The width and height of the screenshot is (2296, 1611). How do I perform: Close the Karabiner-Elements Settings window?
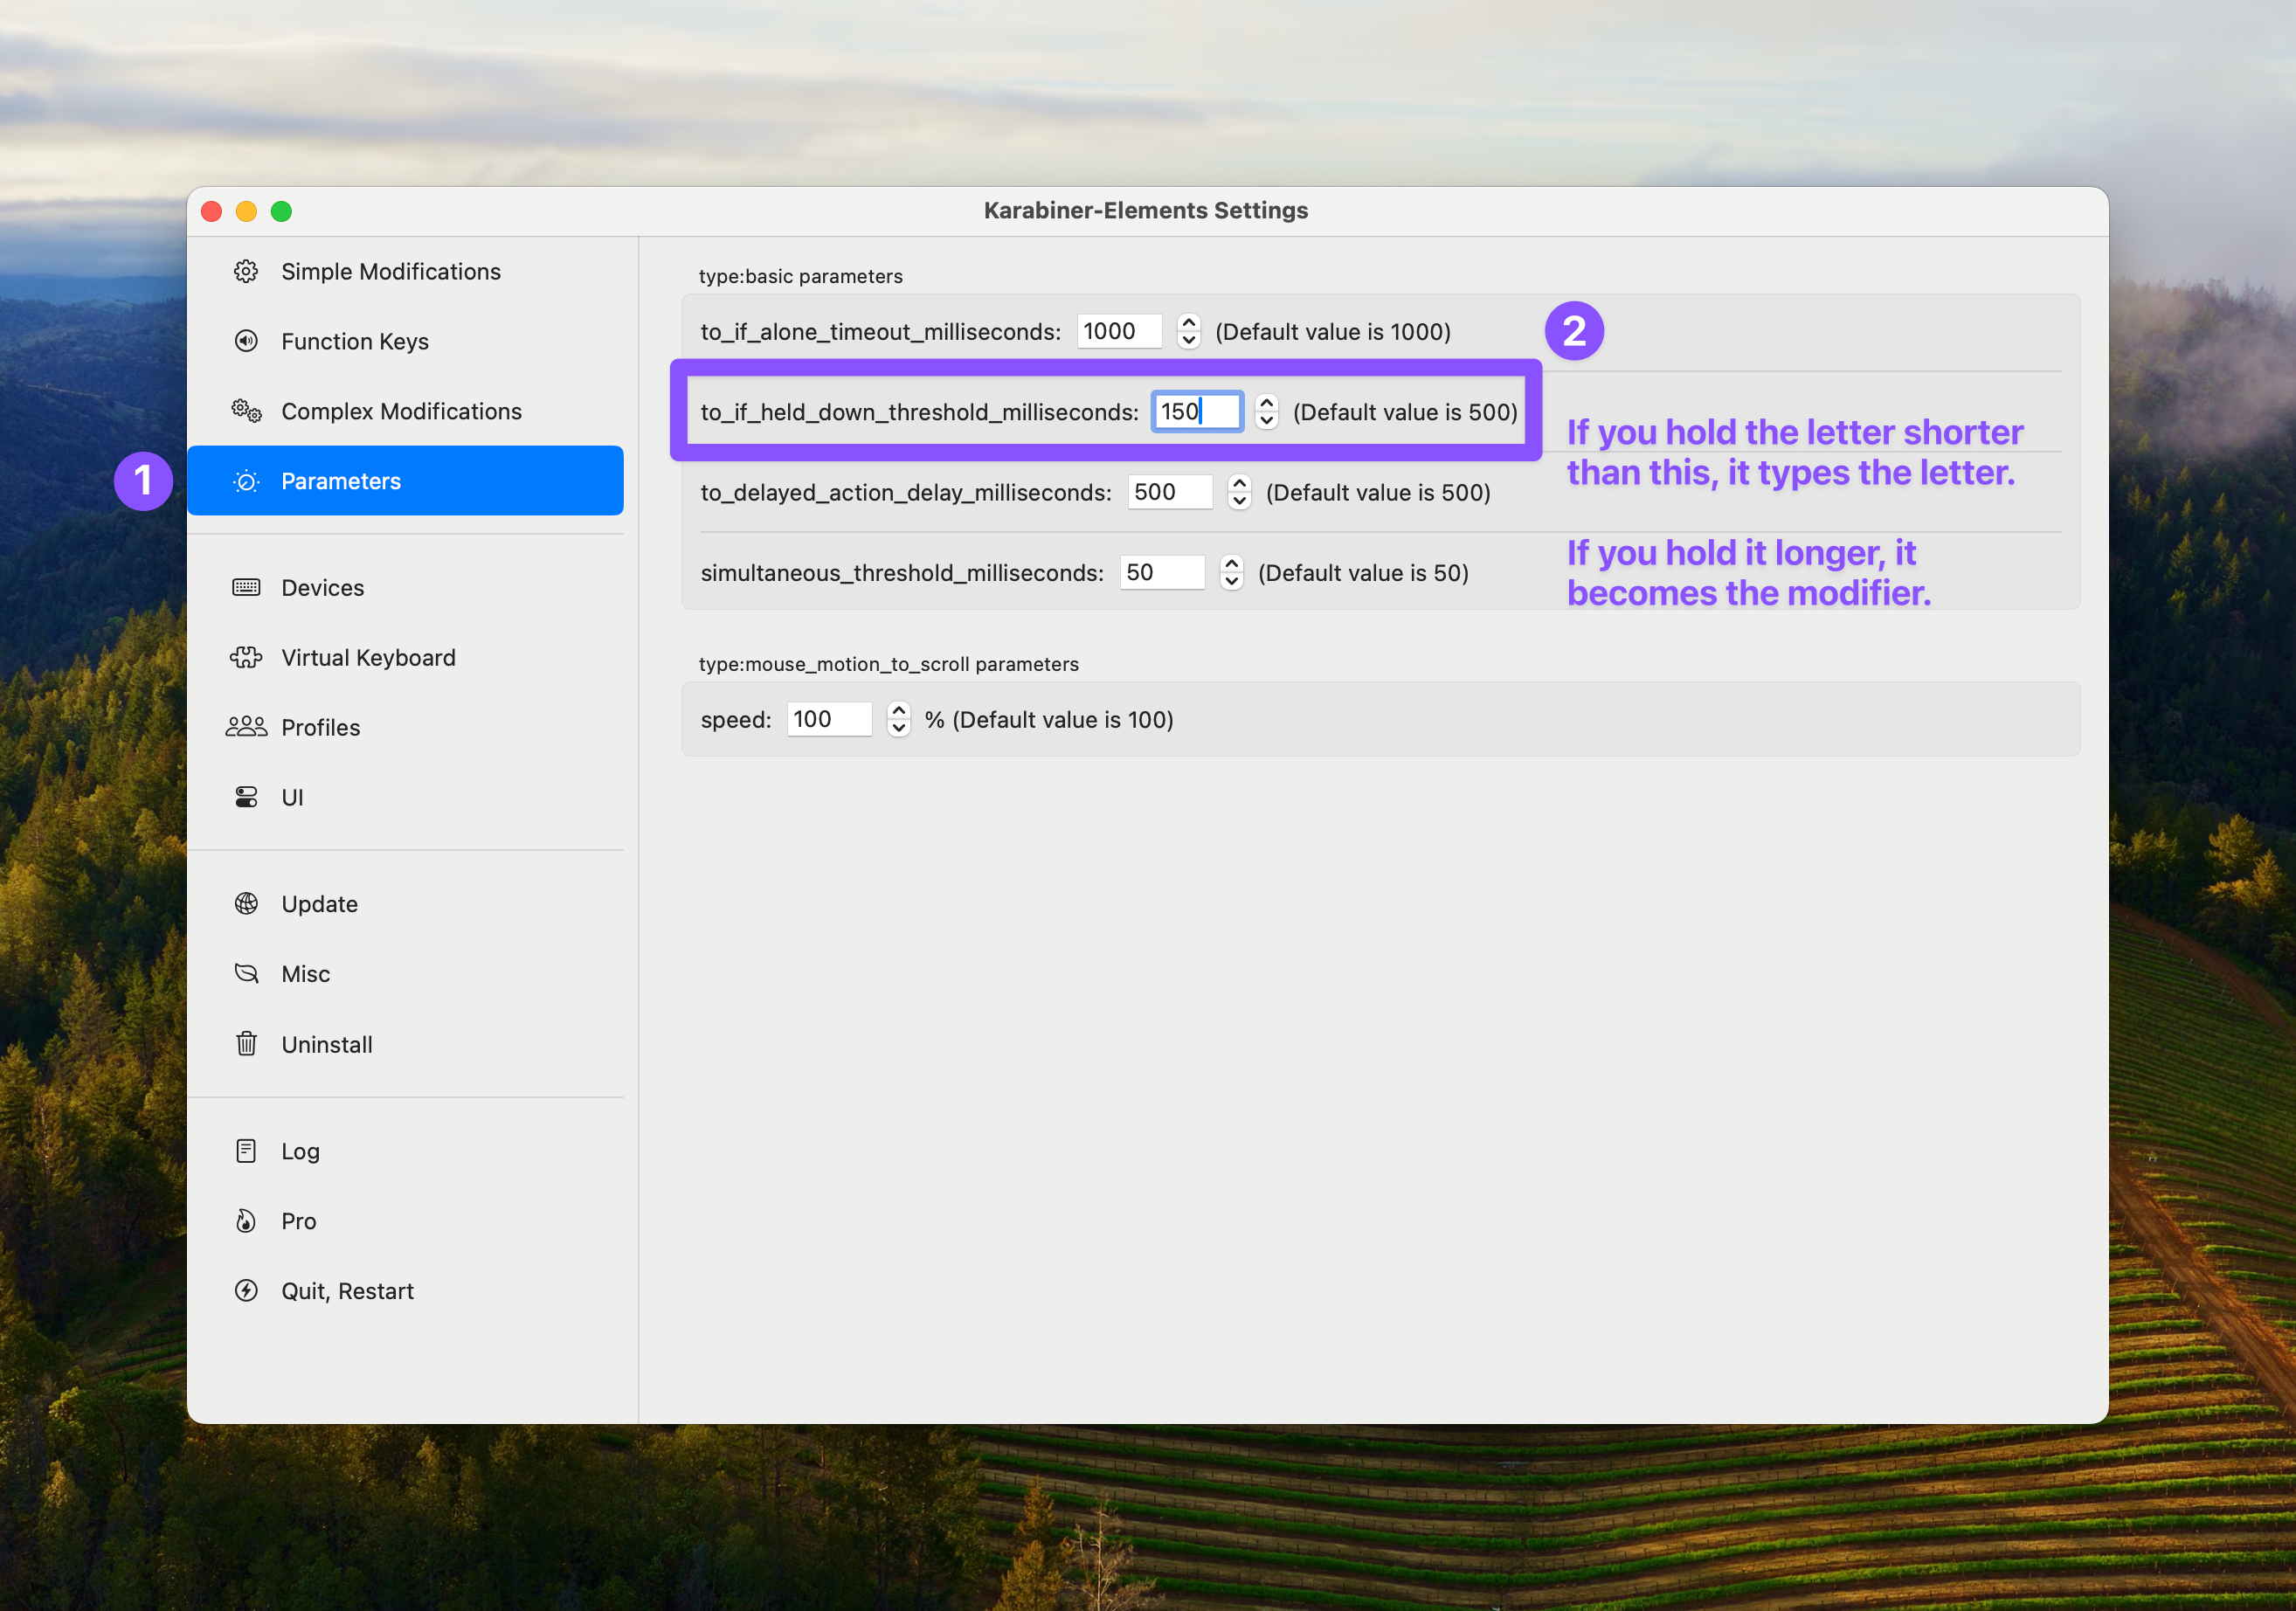coord(211,211)
